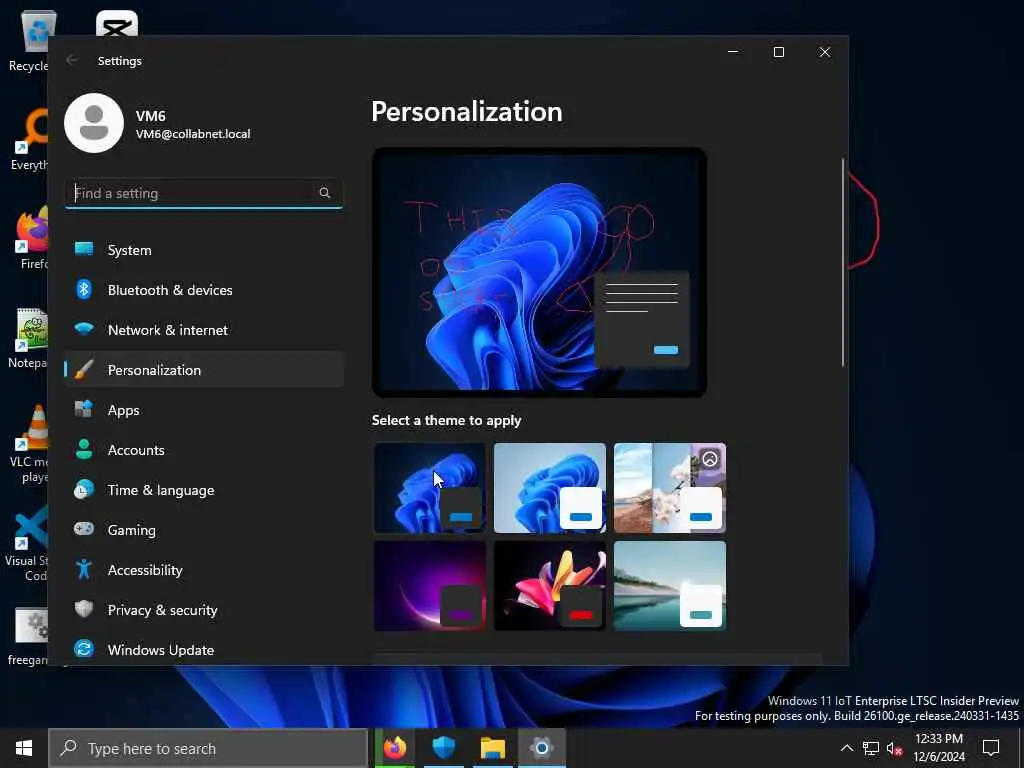This screenshot has height=768, width=1024.
Task: Click the Privacy & security shield icon
Action: click(84, 609)
